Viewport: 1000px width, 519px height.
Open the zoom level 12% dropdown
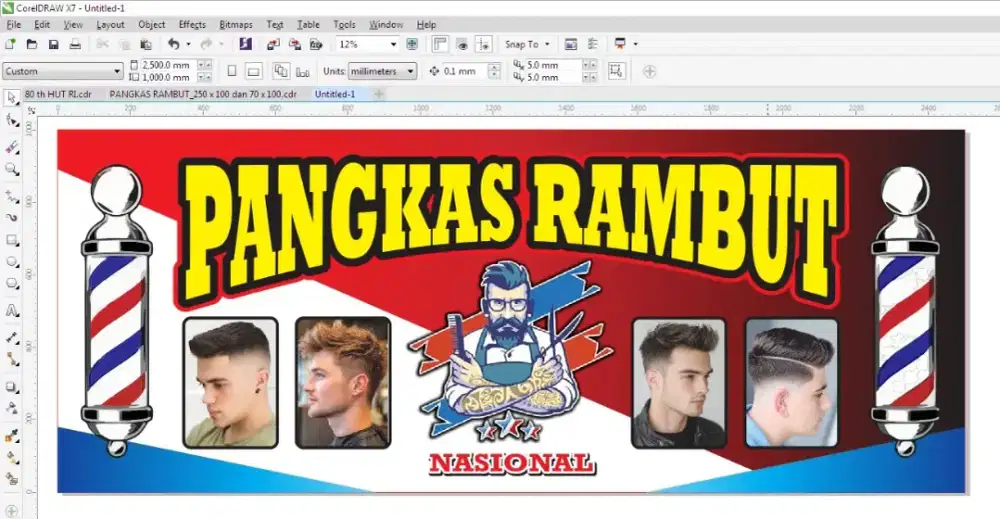click(393, 44)
